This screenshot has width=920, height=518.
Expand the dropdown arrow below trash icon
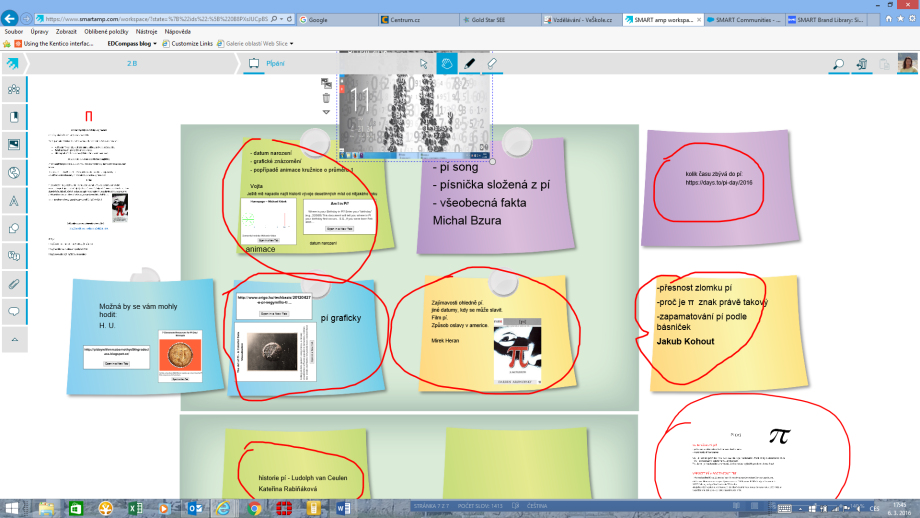[326, 112]
